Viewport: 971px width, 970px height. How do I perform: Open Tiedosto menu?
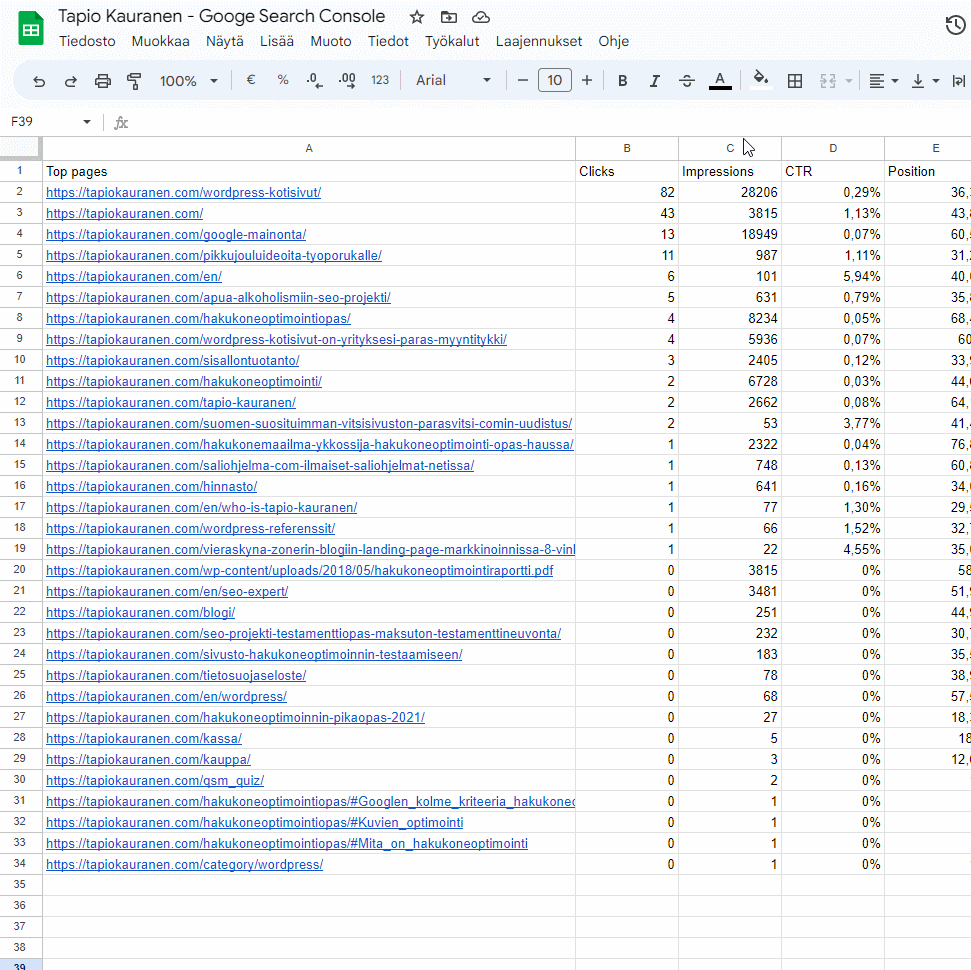pos(87,41)
